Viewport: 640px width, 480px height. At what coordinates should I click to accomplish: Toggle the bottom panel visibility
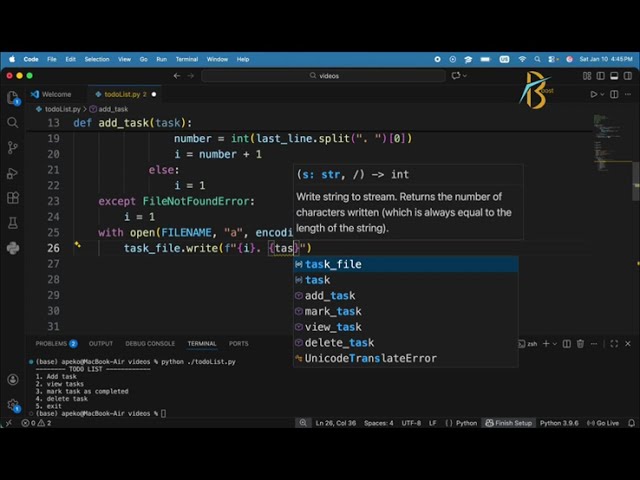coord(614,76)
